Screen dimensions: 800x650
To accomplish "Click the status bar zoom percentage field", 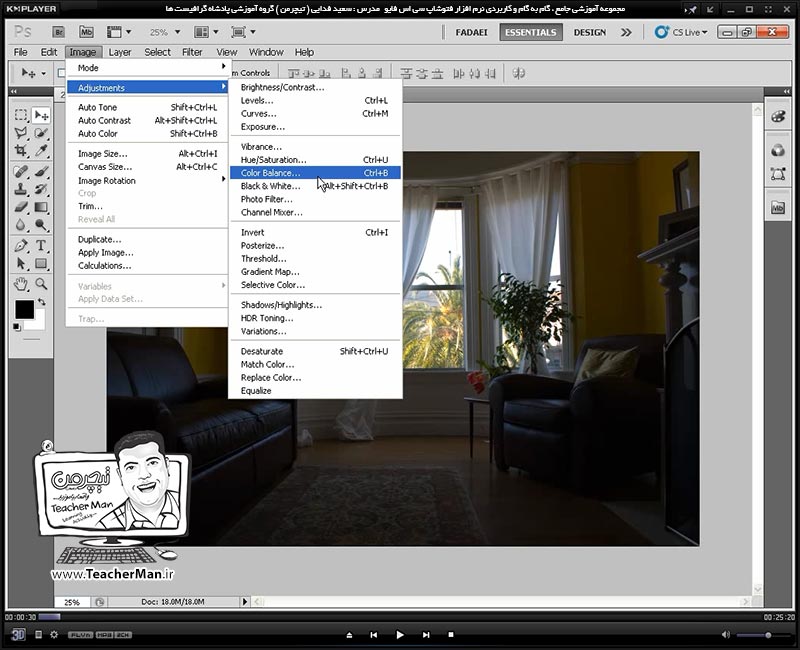I will (72, 602).
